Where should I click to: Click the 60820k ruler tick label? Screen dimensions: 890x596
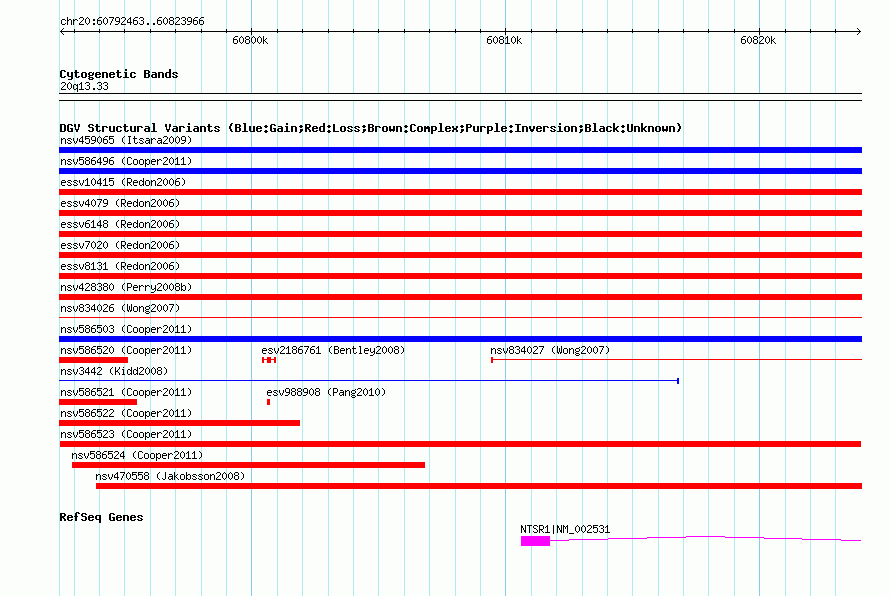[x=758, y=41]
